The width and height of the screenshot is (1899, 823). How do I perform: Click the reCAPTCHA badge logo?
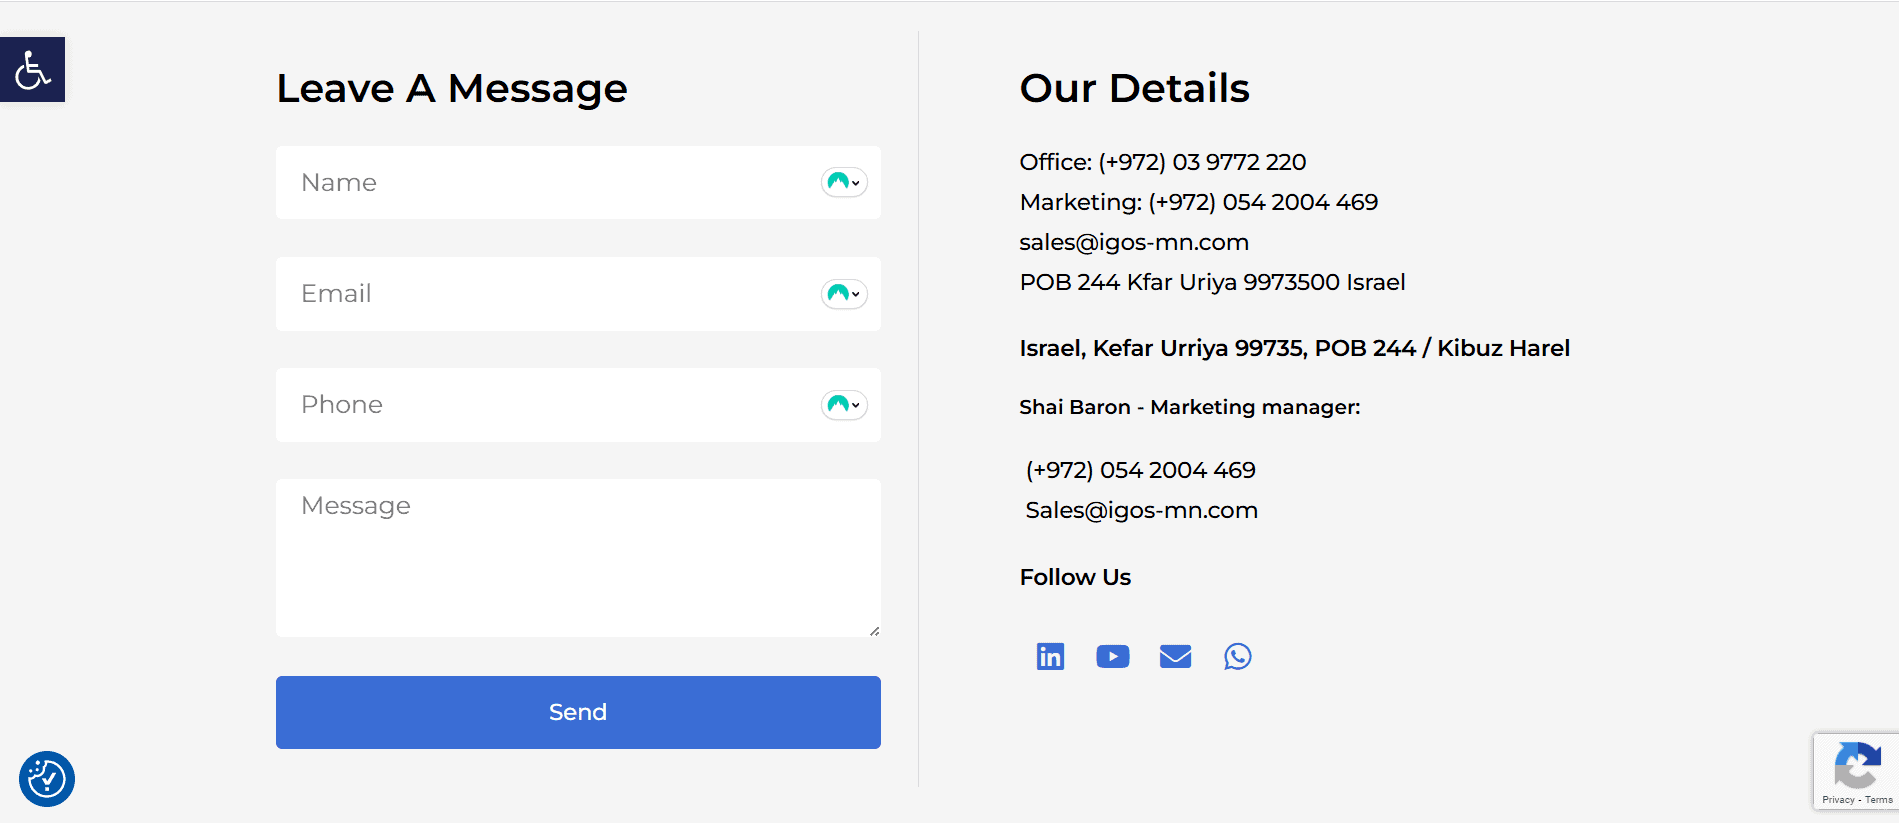[1857, 768]
